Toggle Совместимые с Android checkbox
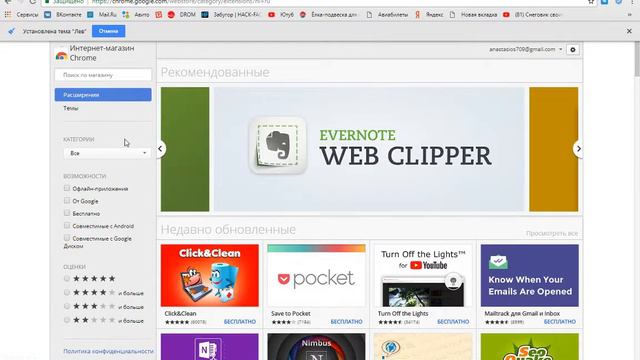Viewport: 640px width, 360px height. tap(67, 225)
